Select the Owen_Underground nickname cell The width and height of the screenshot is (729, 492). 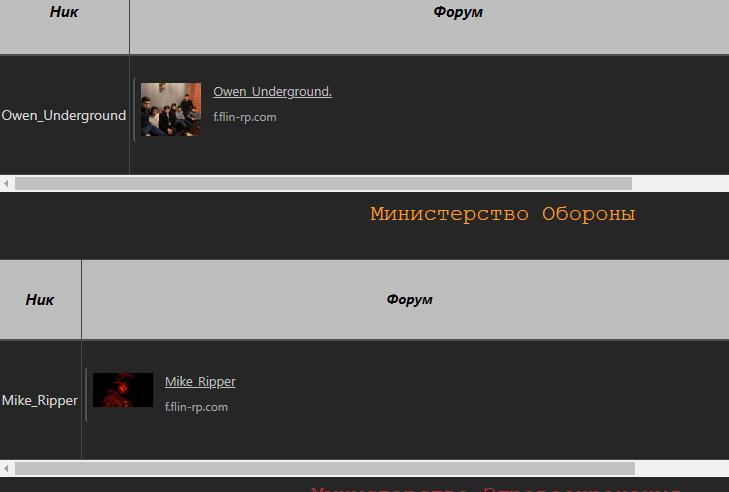[x=64, y=115]
